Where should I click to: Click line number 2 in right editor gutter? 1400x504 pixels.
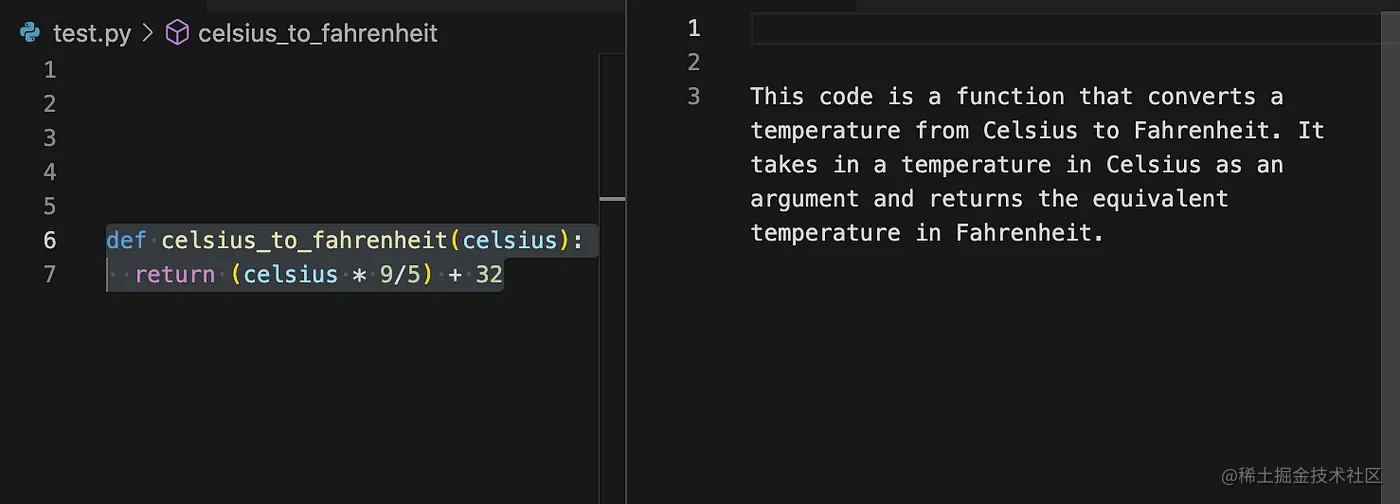click(694, 62)
